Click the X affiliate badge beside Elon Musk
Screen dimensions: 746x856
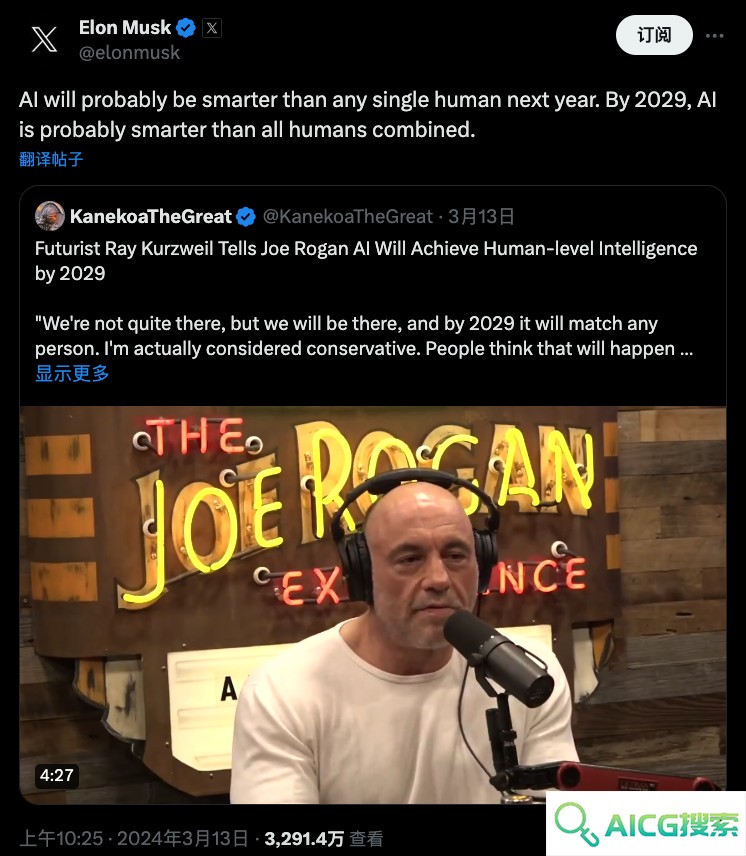[212, 28]
